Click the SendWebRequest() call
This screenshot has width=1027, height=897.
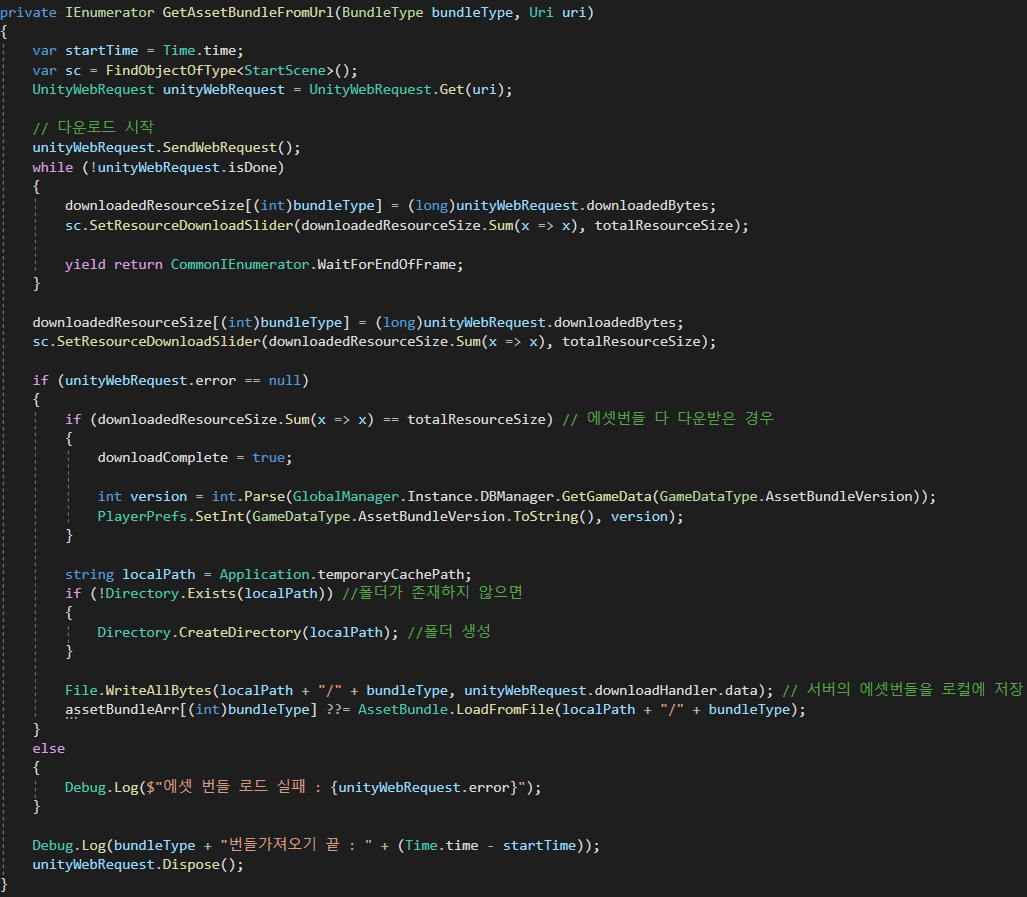227,148
